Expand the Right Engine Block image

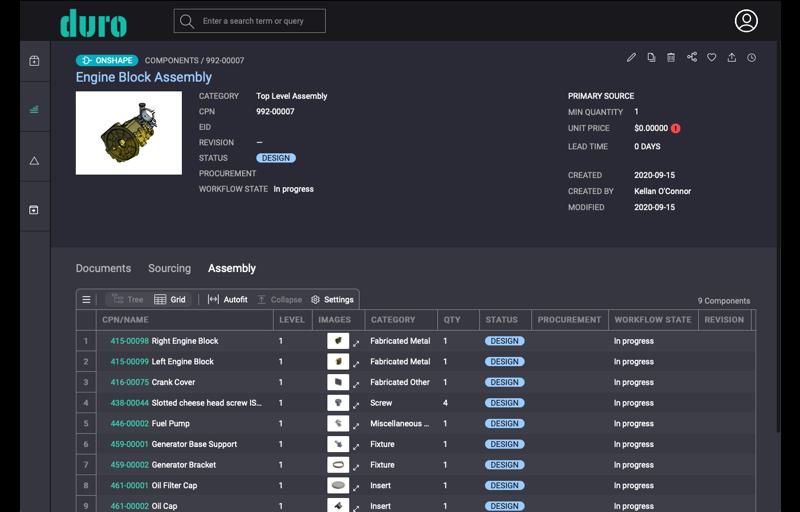click(356, 342)
